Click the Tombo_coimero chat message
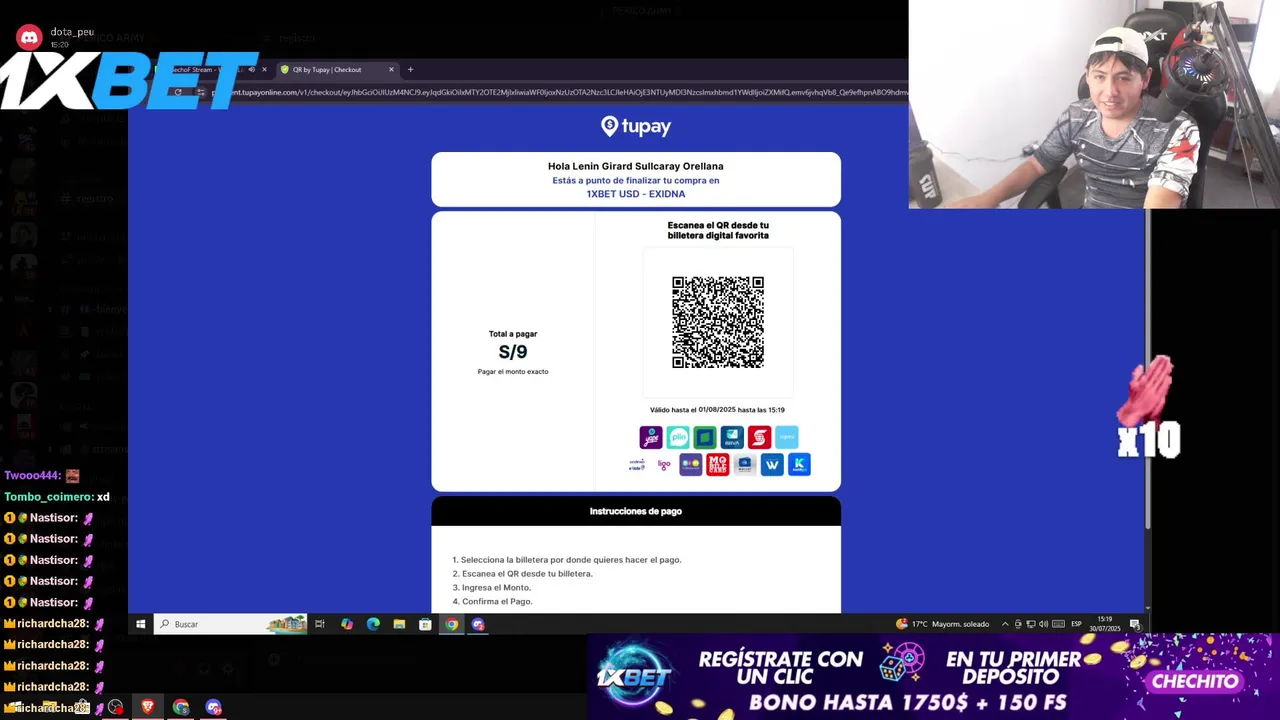This screenshot has height=720, width=1280. coord(57,497)
